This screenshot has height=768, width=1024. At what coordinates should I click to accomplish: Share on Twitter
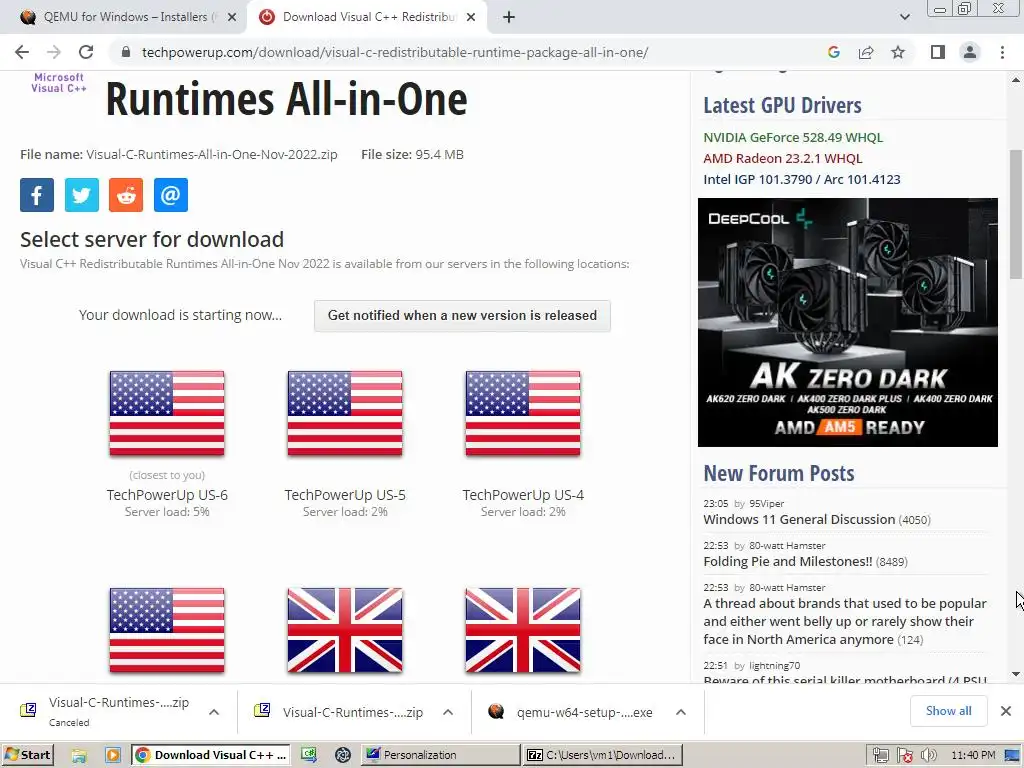82,195
